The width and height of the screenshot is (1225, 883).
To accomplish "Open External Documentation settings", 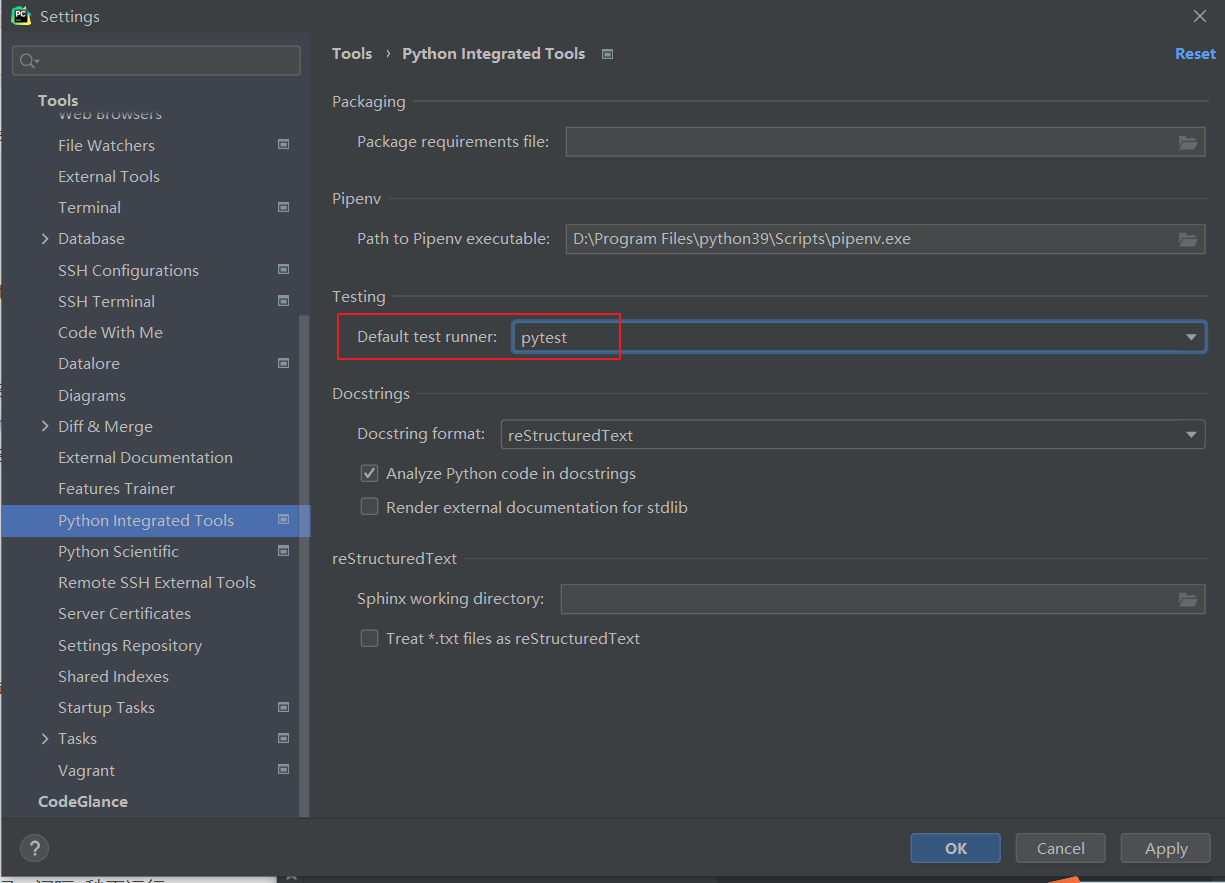I will [x=145, y=457].
